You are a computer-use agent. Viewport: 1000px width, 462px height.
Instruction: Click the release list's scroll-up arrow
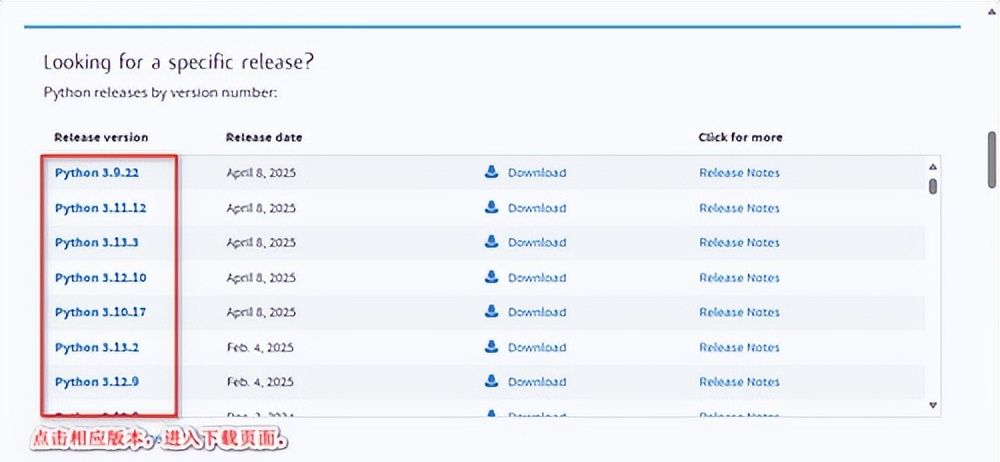[x=933, y=168]
